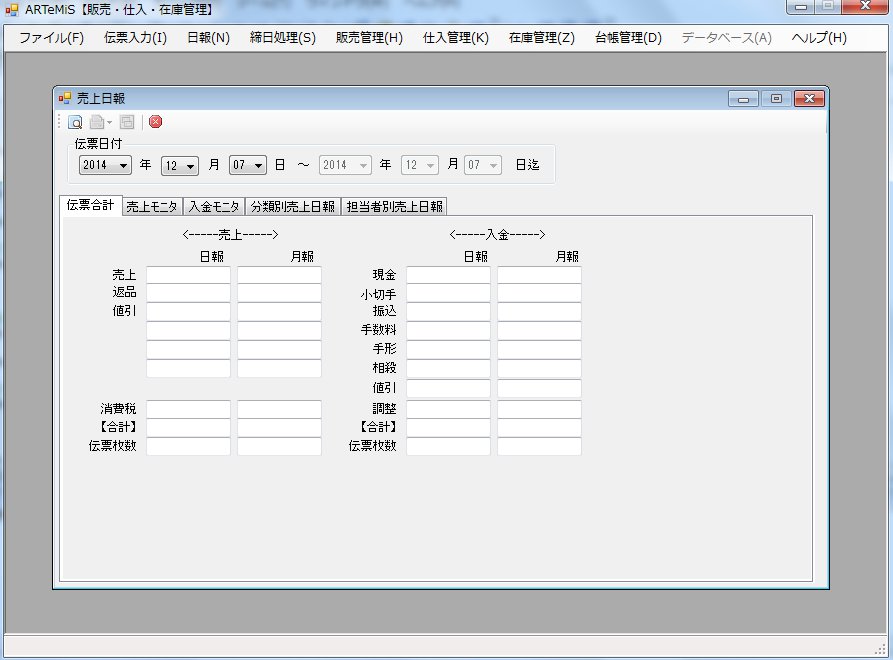Click the 返品 daily report field
Screen dimensions: 893x660
(189, 293)
